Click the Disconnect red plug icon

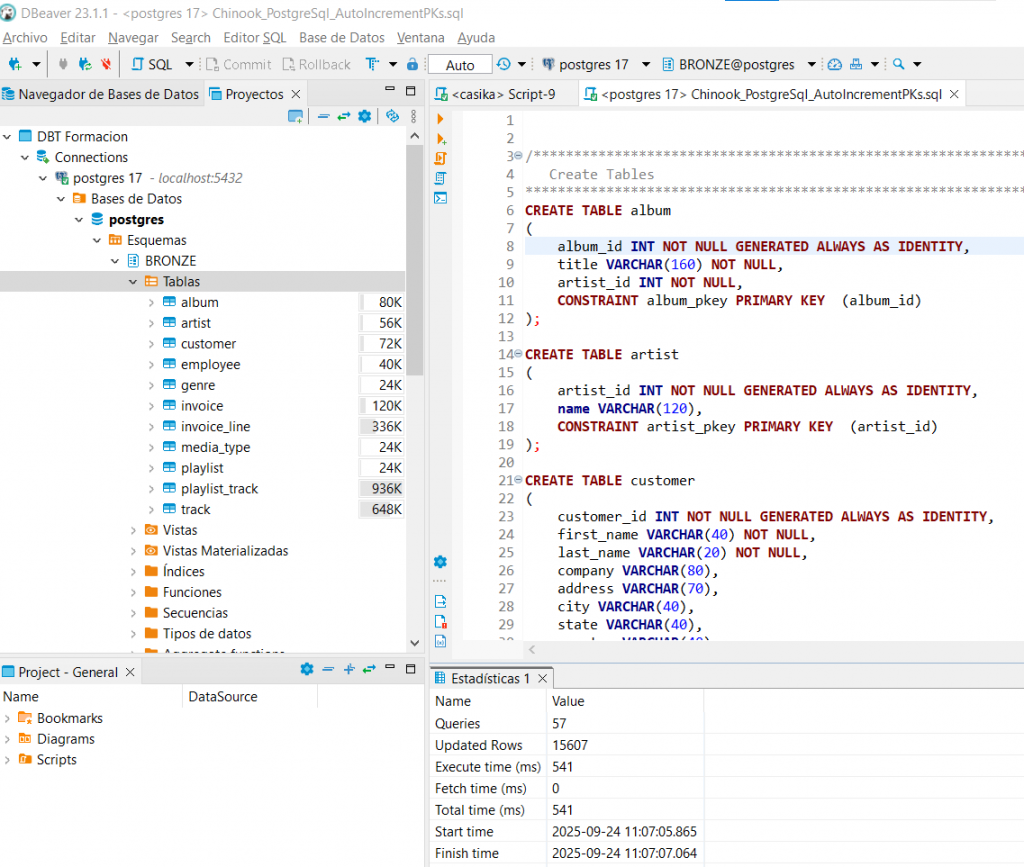(x=106, y=64)
